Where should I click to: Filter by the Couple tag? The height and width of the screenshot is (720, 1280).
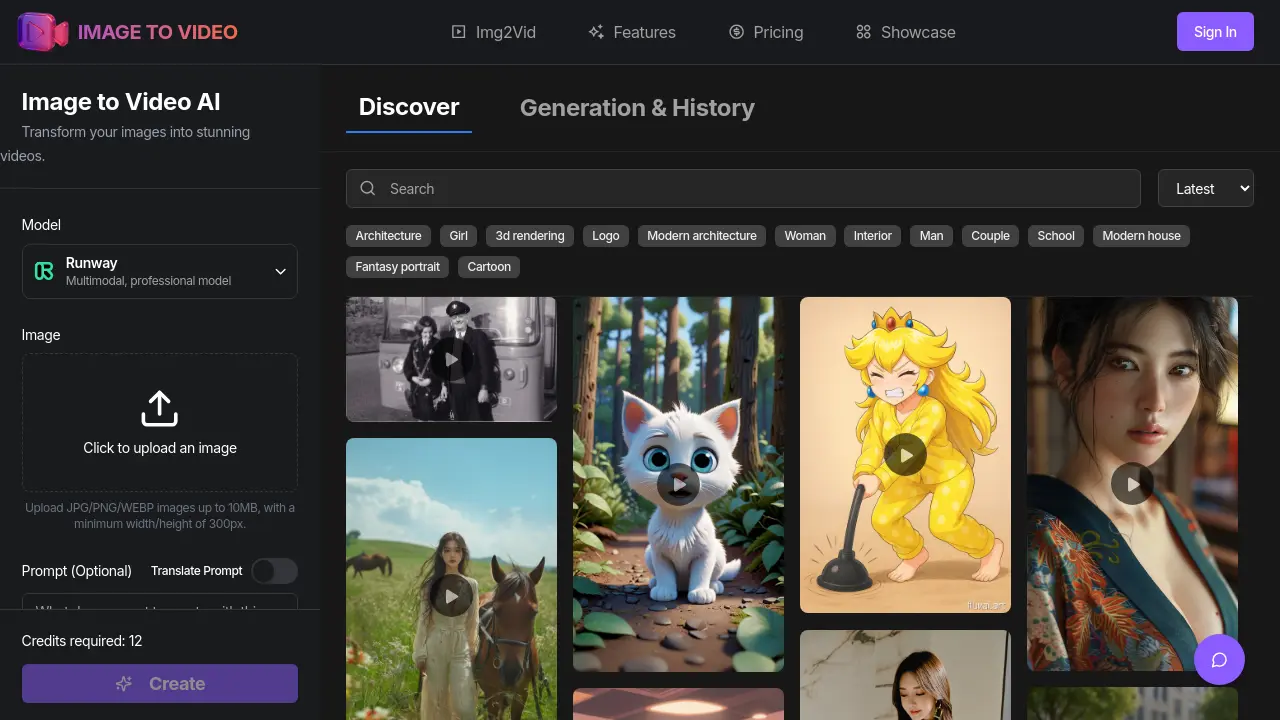click(x=991, y=236)
